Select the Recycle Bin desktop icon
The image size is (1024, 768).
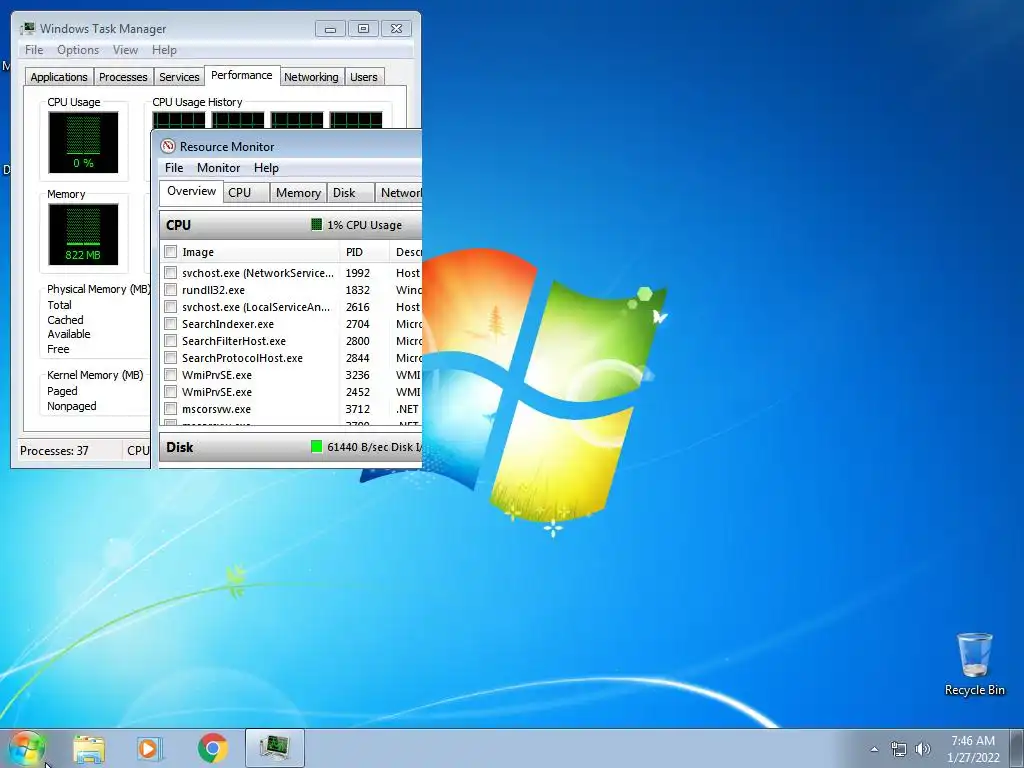[x=974, y=664]
